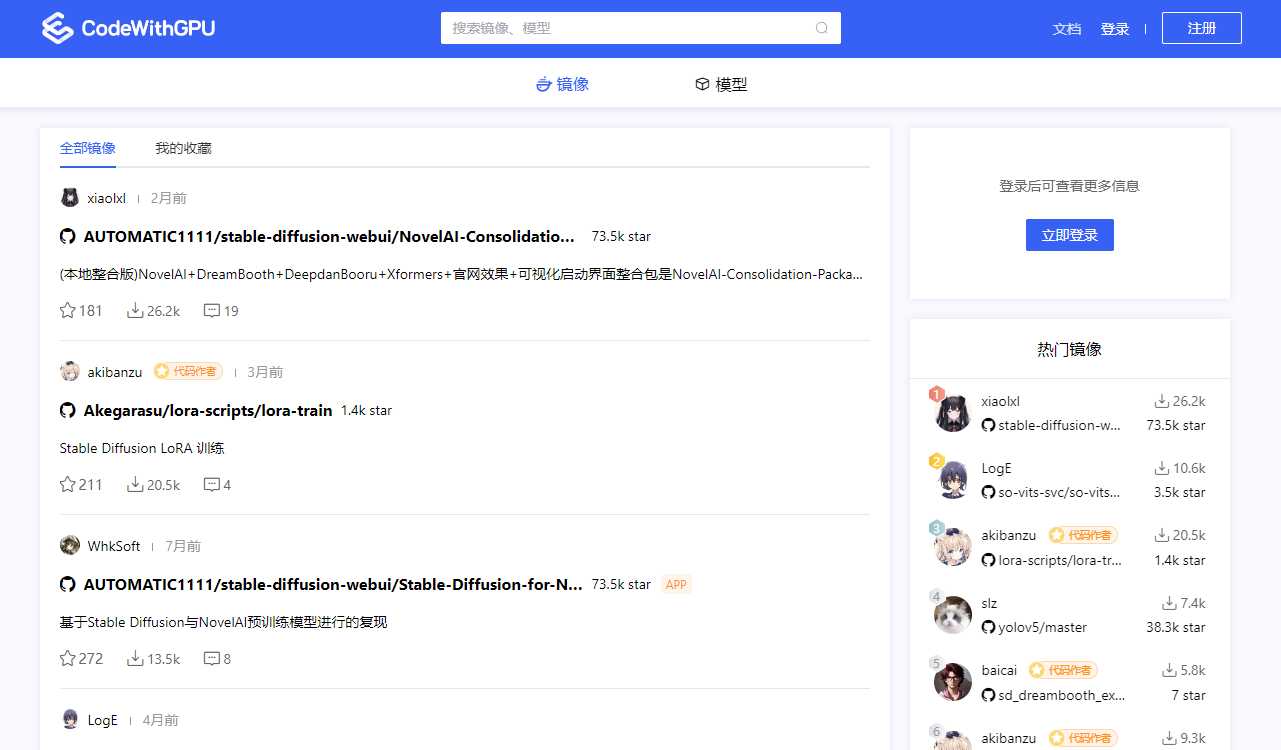The image size is (1281, 750).
Task: Click the download icon showing 20.5k in list
Action: 135,485
